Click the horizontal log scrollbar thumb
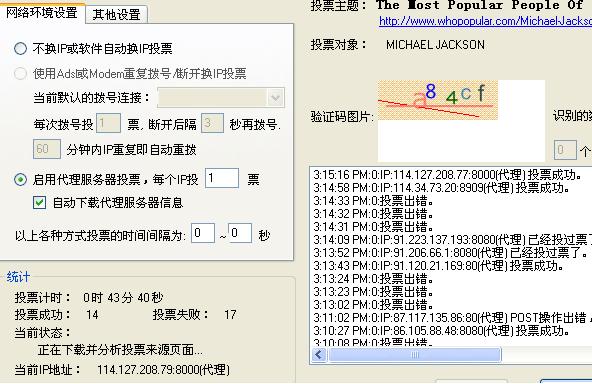Screen dimensions: 592x384 [415, 355]
